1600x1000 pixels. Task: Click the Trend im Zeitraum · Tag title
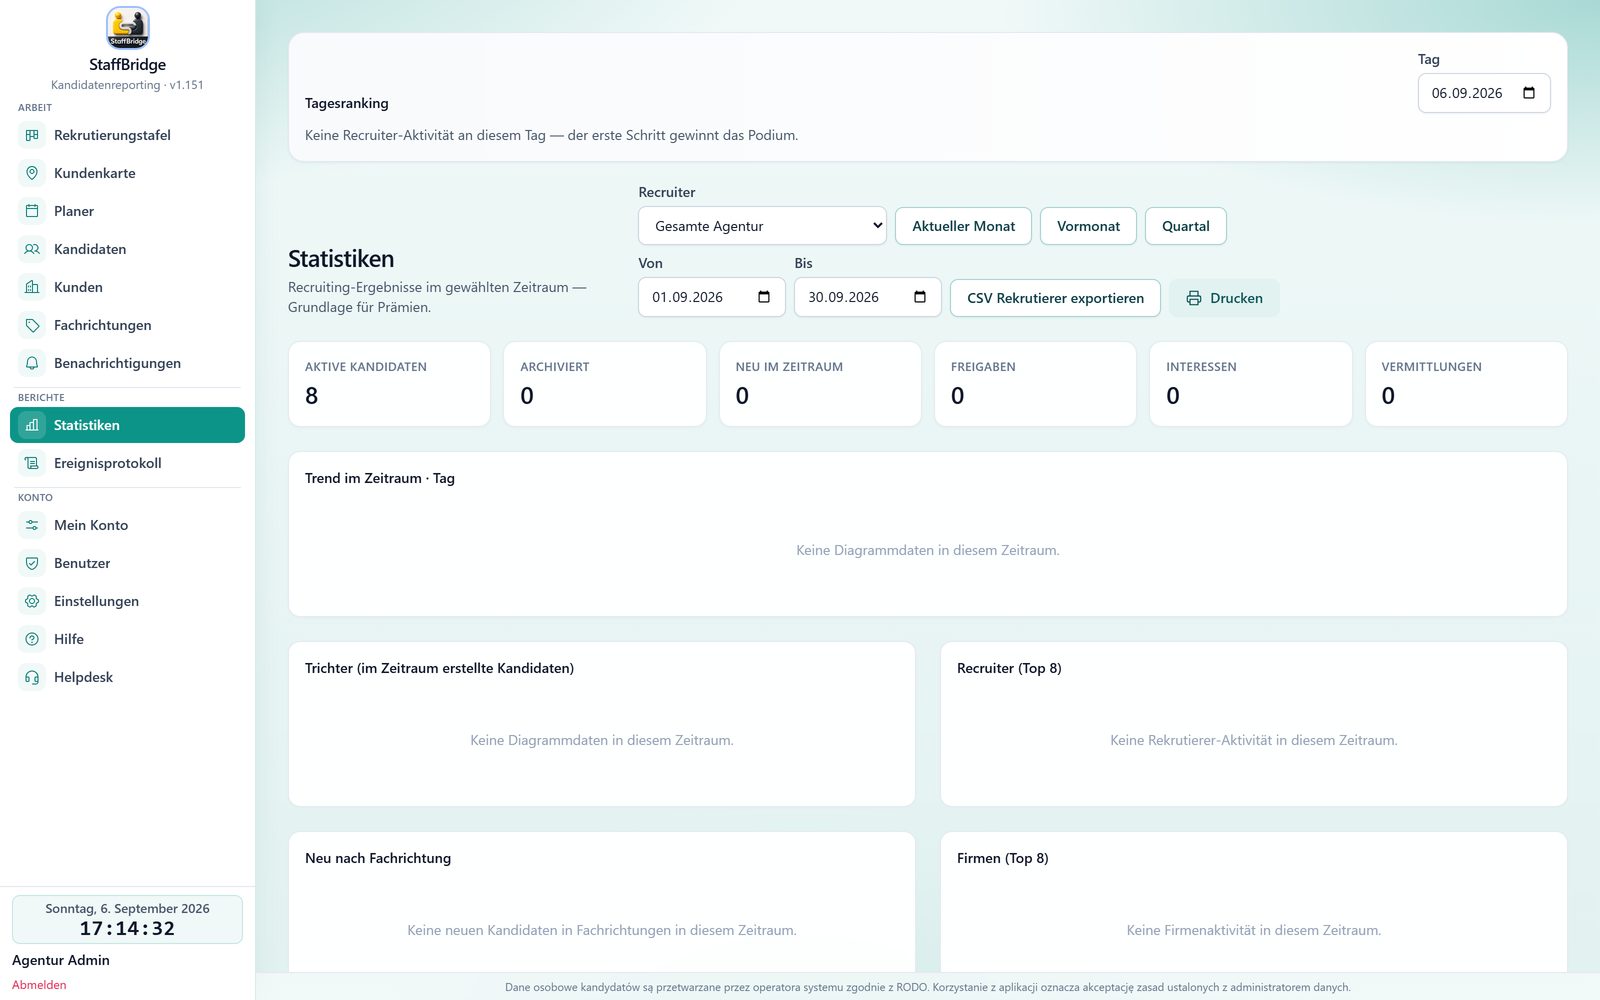(380, 478)
